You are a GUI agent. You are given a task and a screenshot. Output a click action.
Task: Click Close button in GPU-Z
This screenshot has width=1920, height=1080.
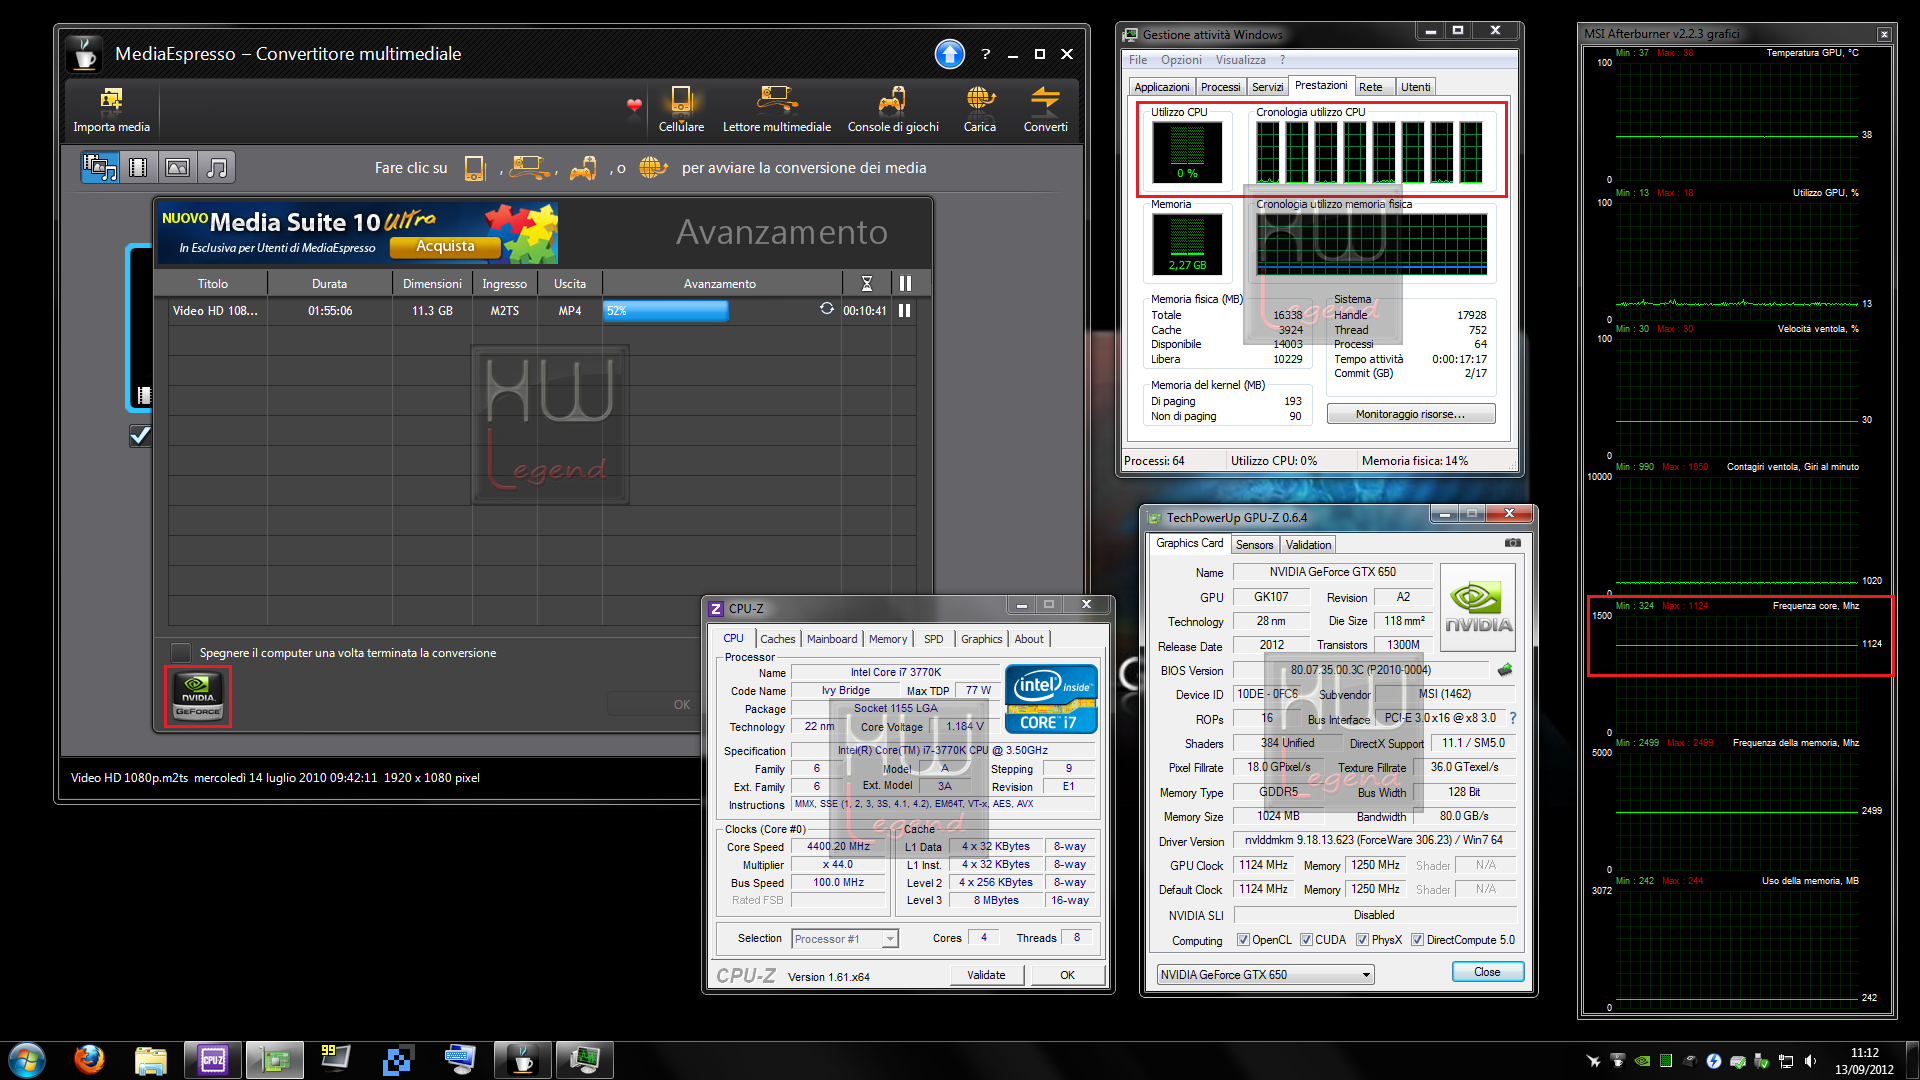1487,972
